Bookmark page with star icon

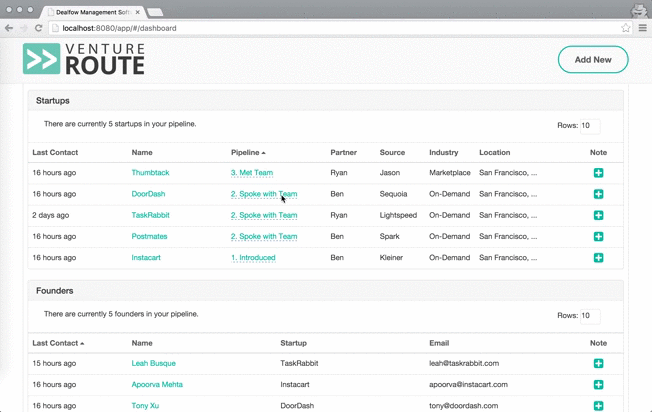[625, 28]
